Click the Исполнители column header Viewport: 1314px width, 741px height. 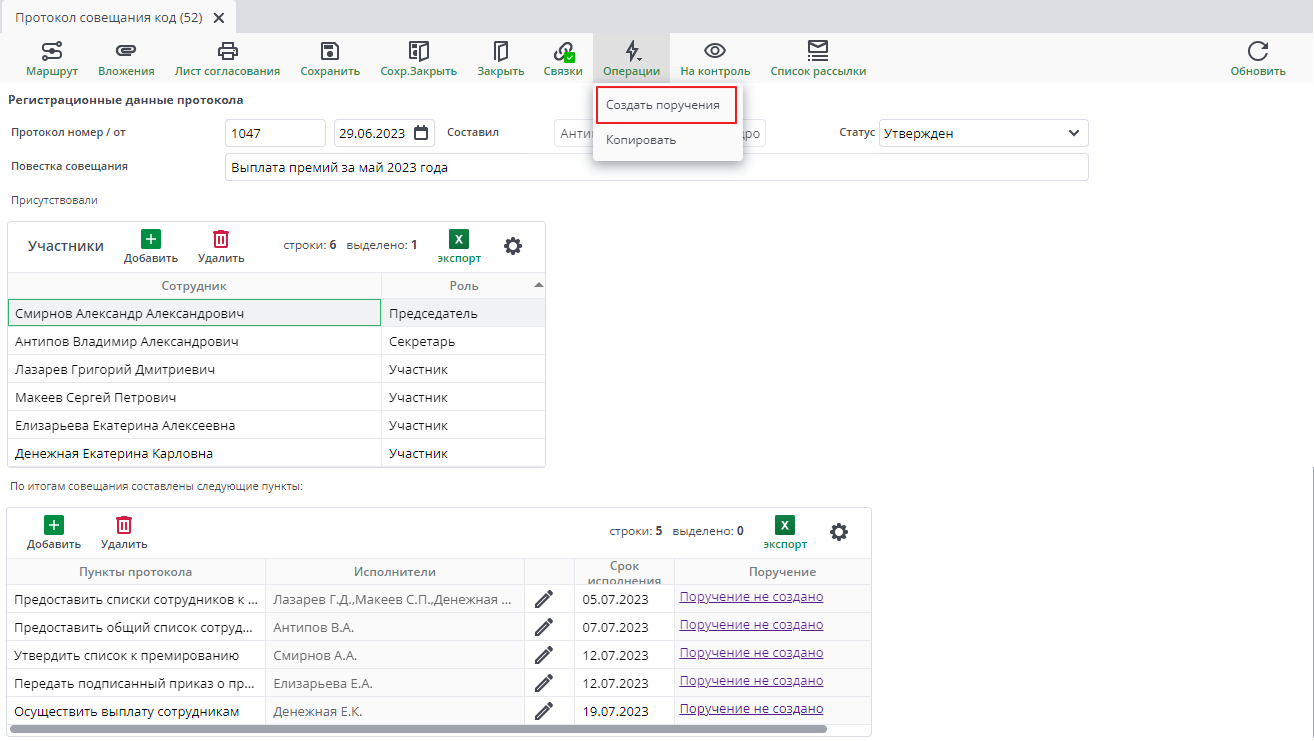click(x=395, y=572)
